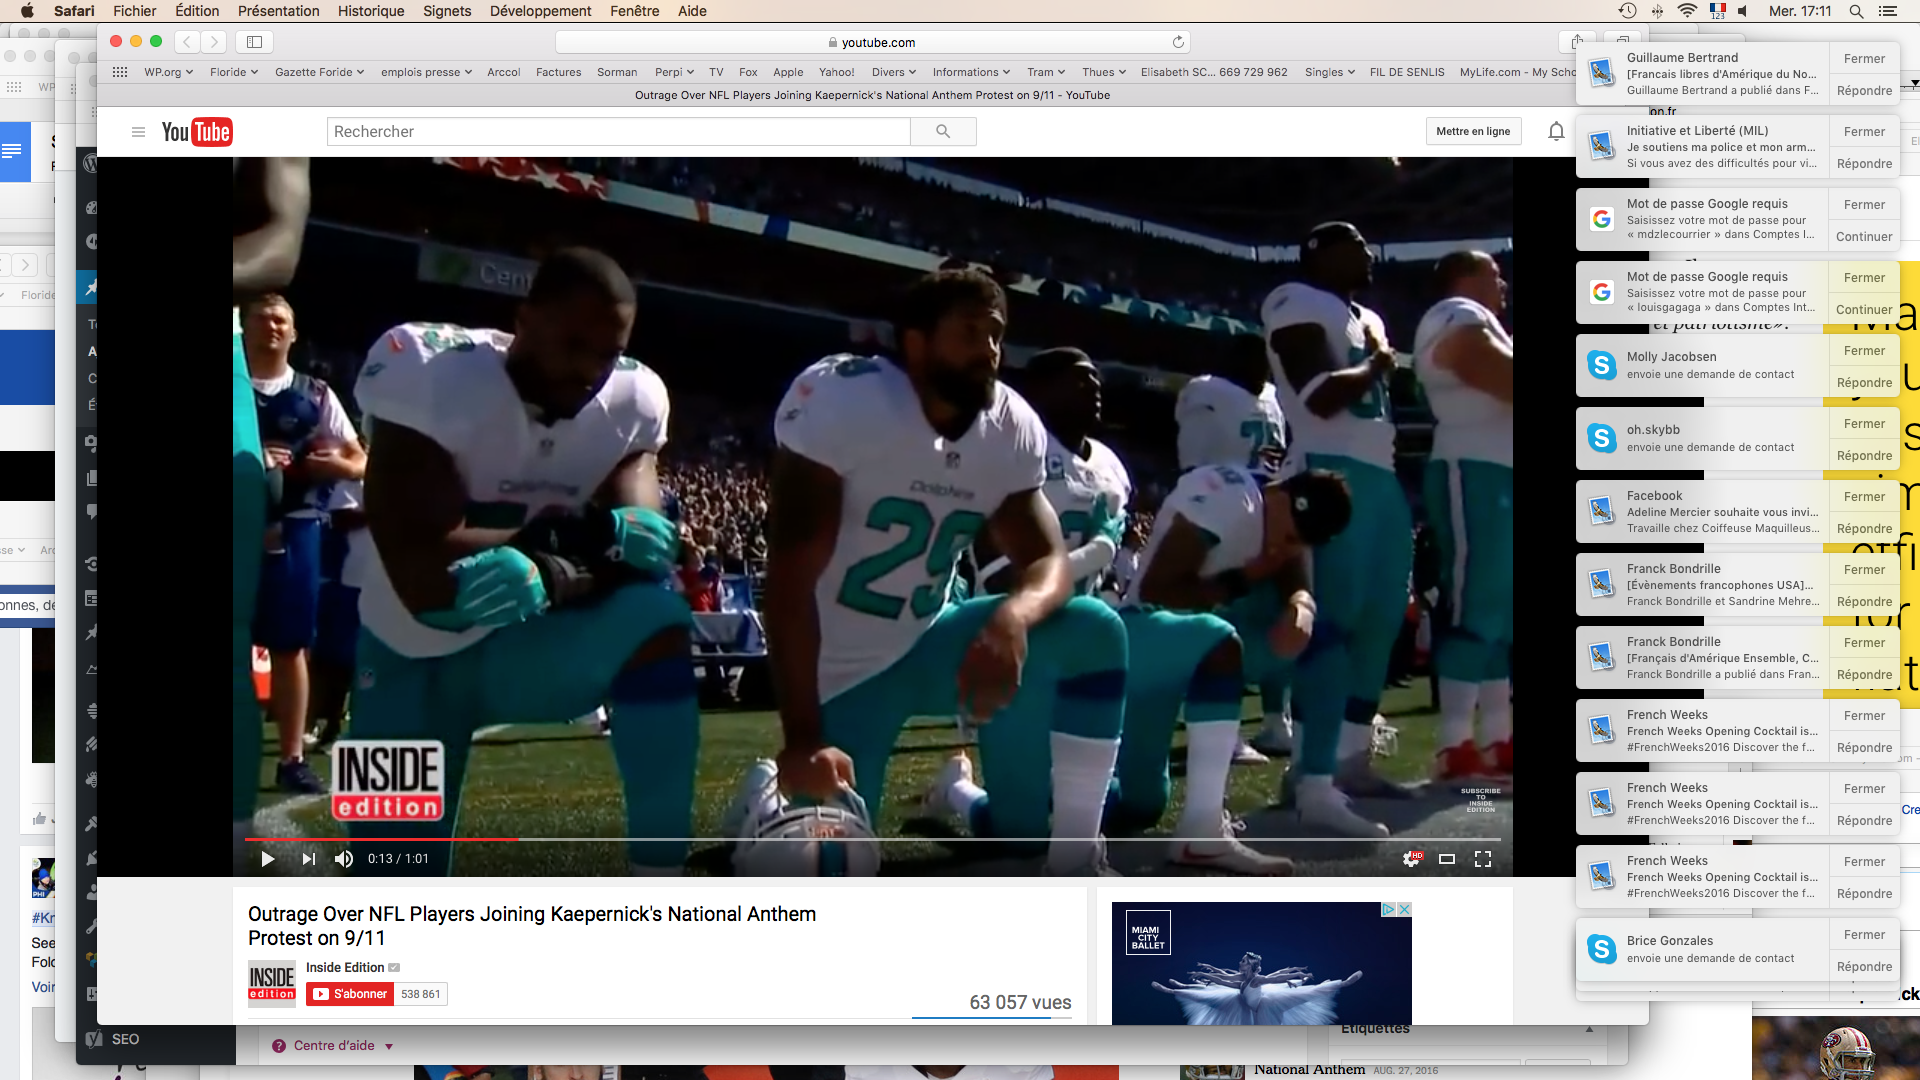The image size is (1920, 1080).
Task: Open the Historique menu
Action: tap(371, 11)
